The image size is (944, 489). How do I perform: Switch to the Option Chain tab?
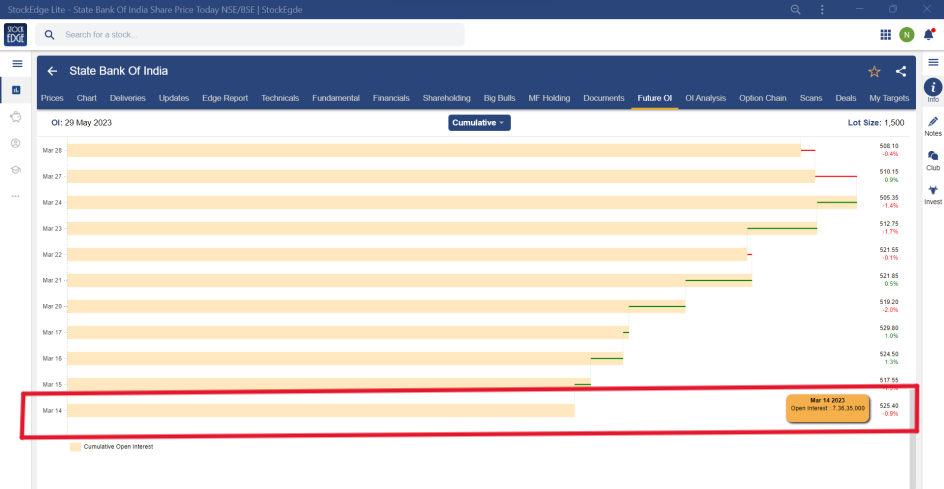tap(762, 99)
